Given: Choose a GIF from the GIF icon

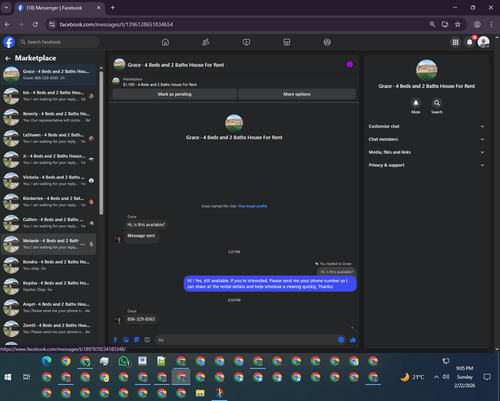Looking at the screenshot, I should [x=147, y=340].
